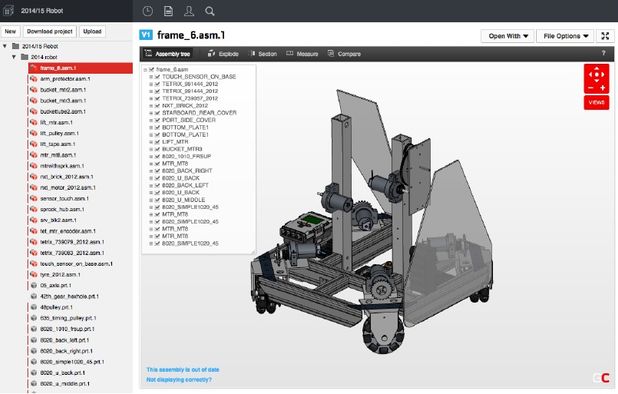Screen dimensions: 618x394
Task: Expand the TETRIX_739057_2012 node
Action: (151, 98)
